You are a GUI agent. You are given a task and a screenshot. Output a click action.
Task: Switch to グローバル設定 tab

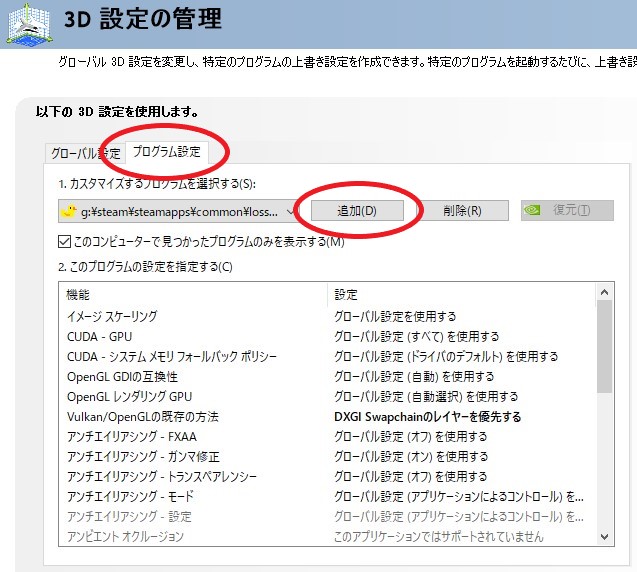(x=86, y=153)
